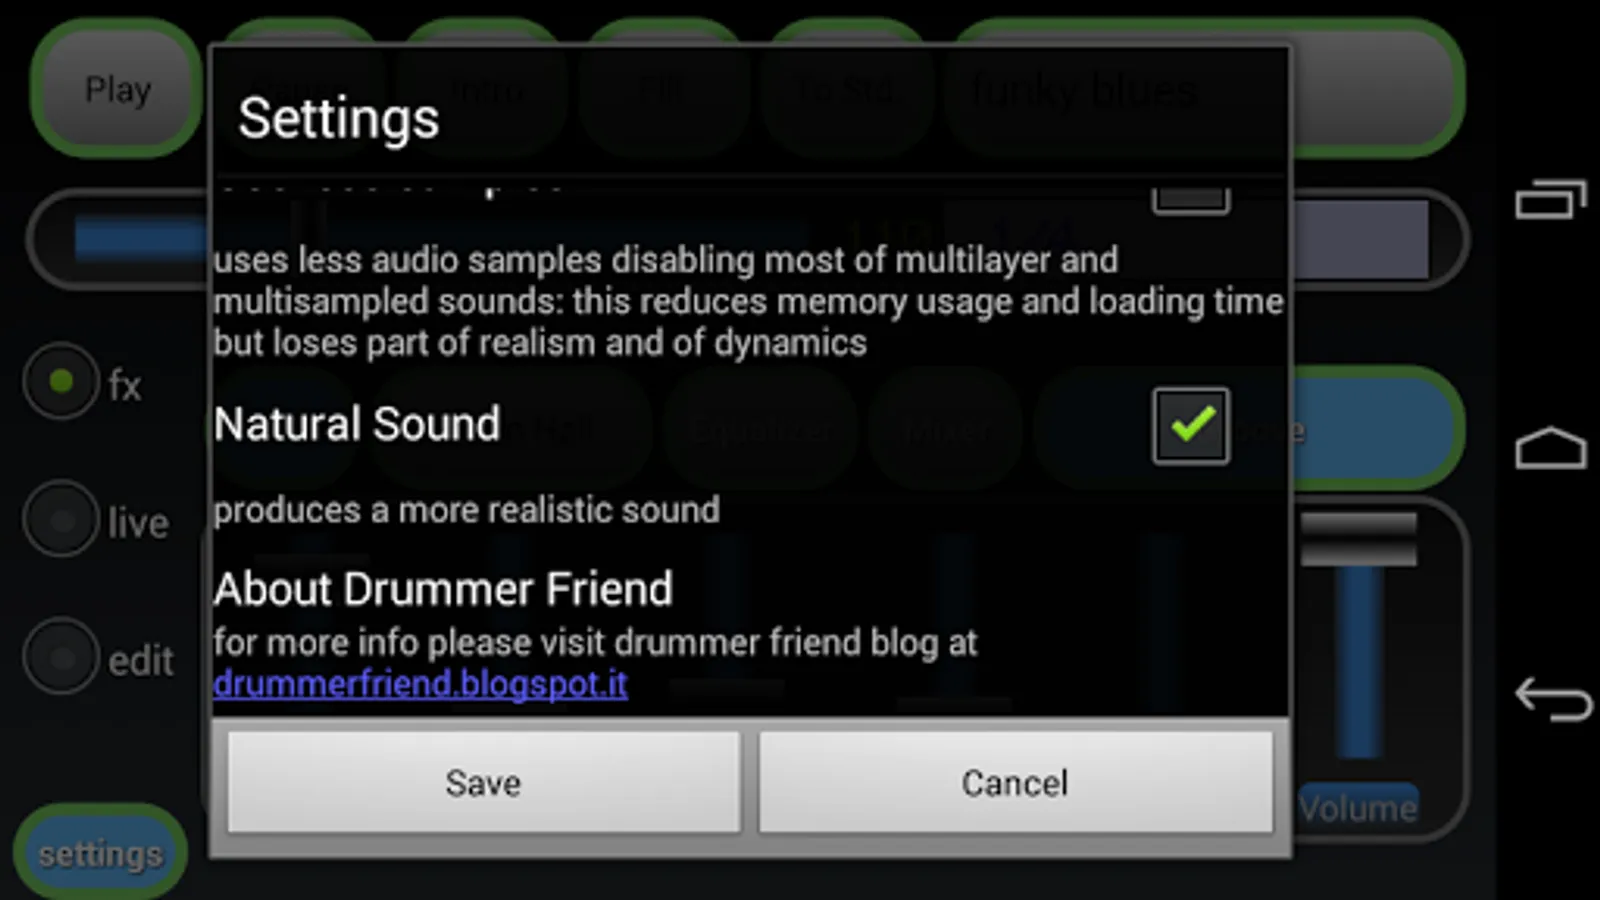Tap the Android recent apps icon
This screenshot has width=1600, height=900.
coord(1551,199)
